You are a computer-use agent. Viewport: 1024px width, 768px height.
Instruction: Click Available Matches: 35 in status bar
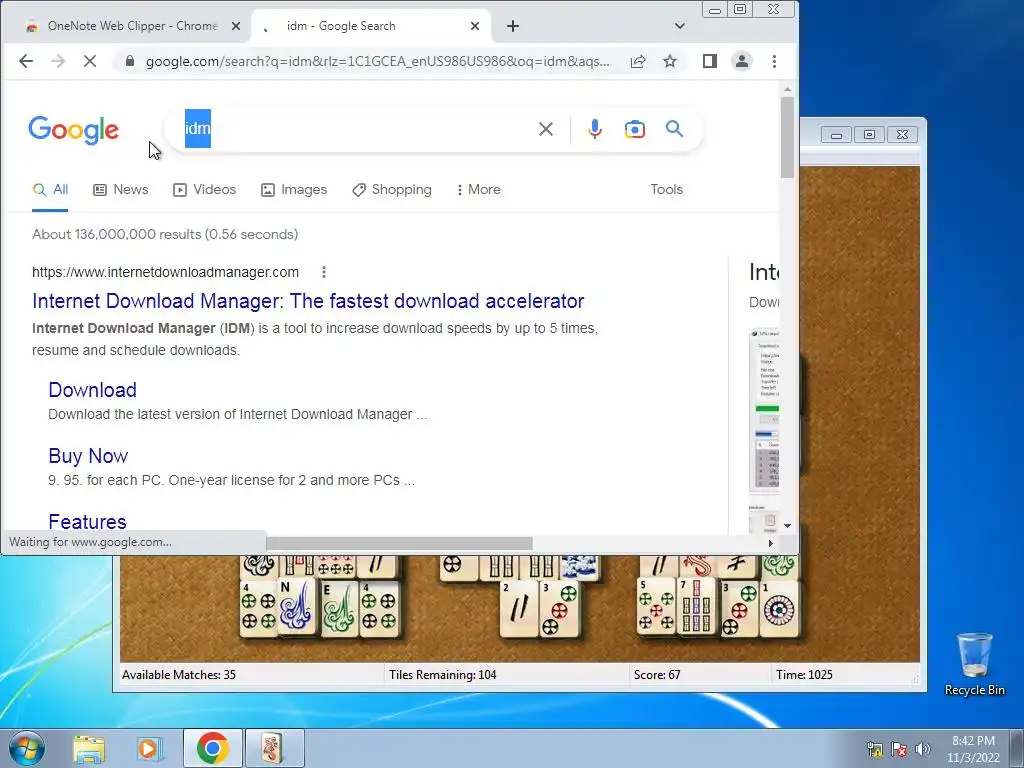click(x=179, y=675)
